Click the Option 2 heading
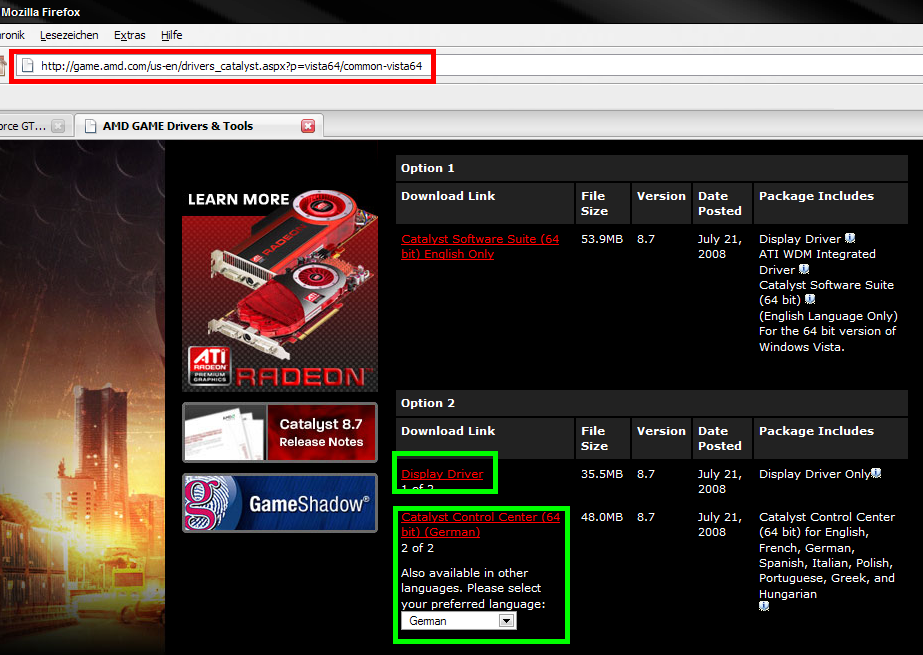Screen dimensions: 923x655 point(428,403)
